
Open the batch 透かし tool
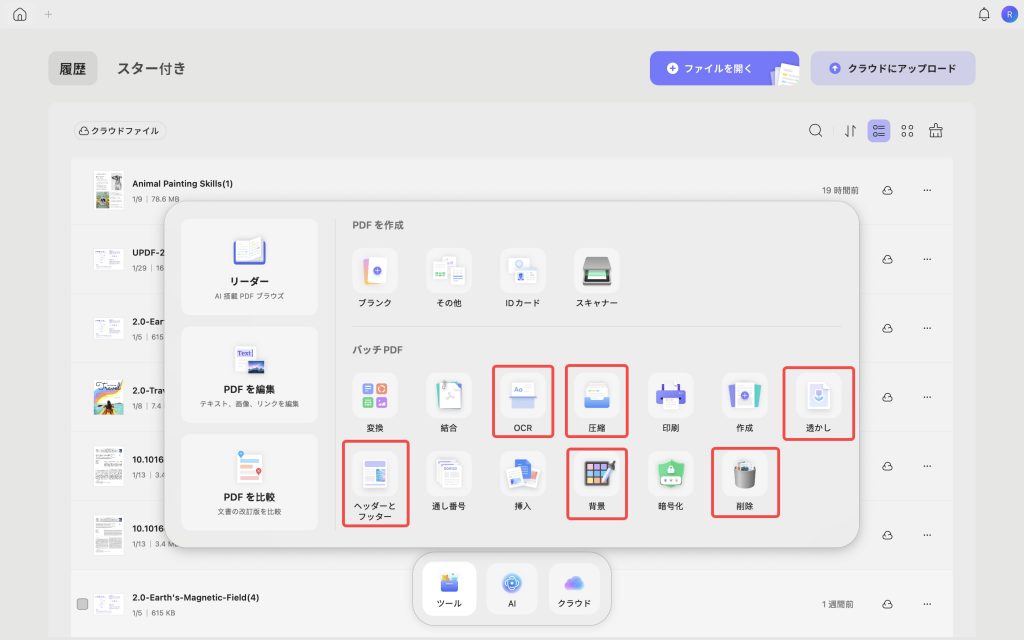pos(818,403)
